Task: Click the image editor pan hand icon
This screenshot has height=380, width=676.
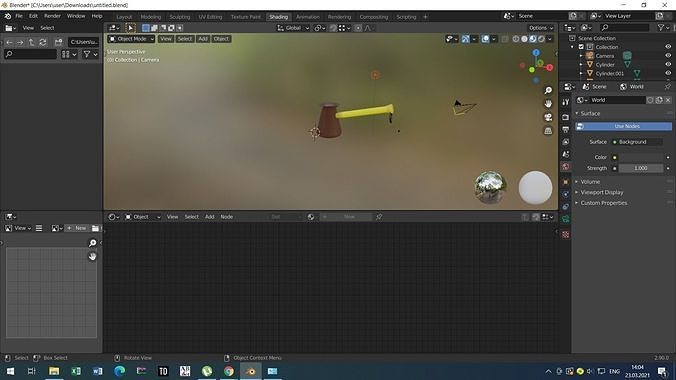Action: pos(92,257)
